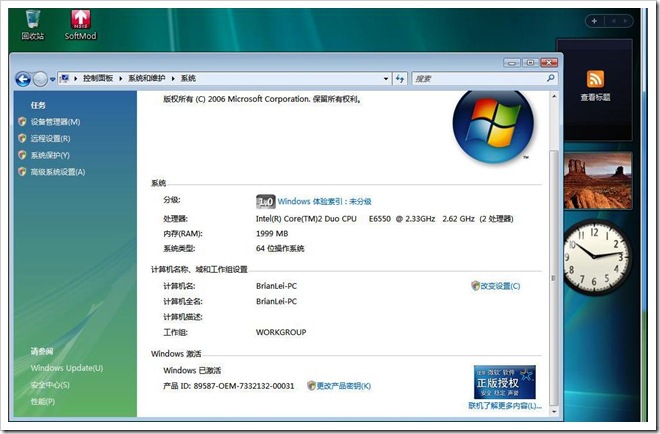The width and height of the screenshot is (660, 434).
Task: Open 性能(P) link in sidebar
Action: pyautogui.click(x=43, y=402)
